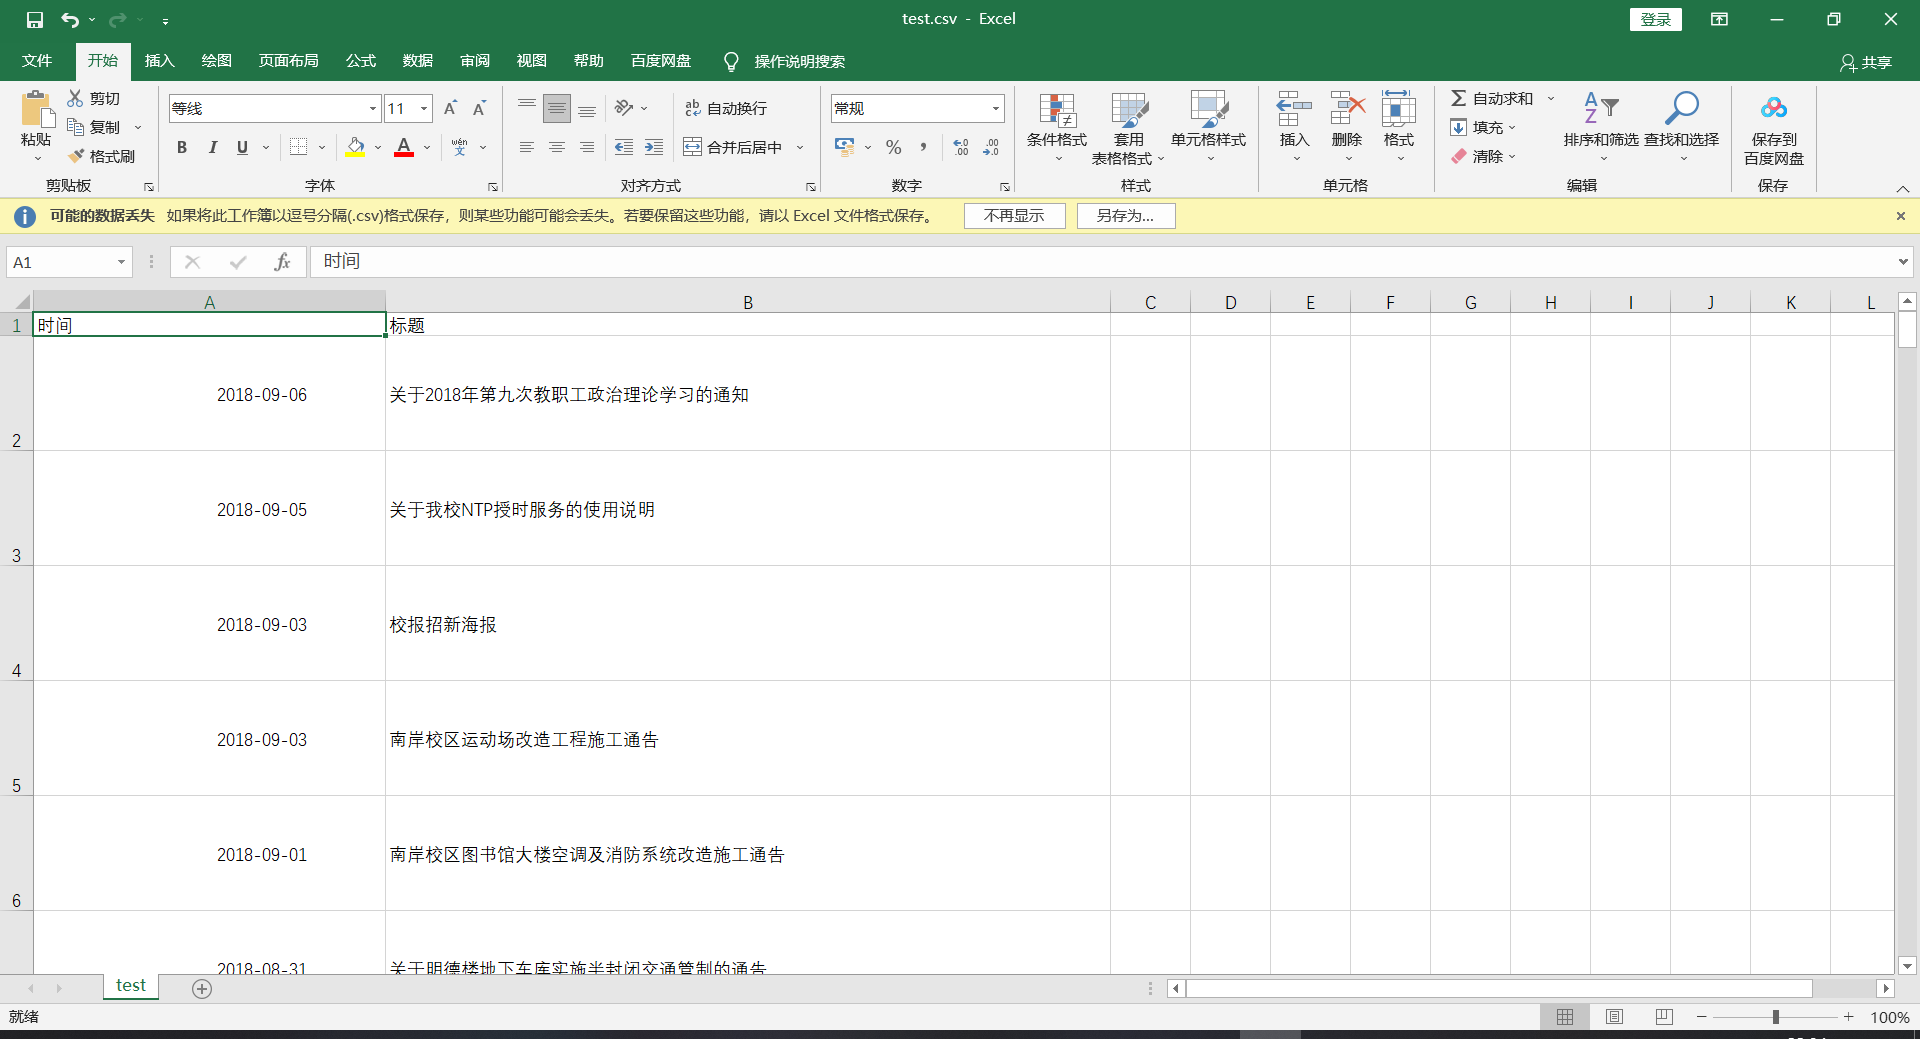Viewport: 1920px width, 1039px height.
Task: Click the Cut scissors icon
Action: coord(75,98)
